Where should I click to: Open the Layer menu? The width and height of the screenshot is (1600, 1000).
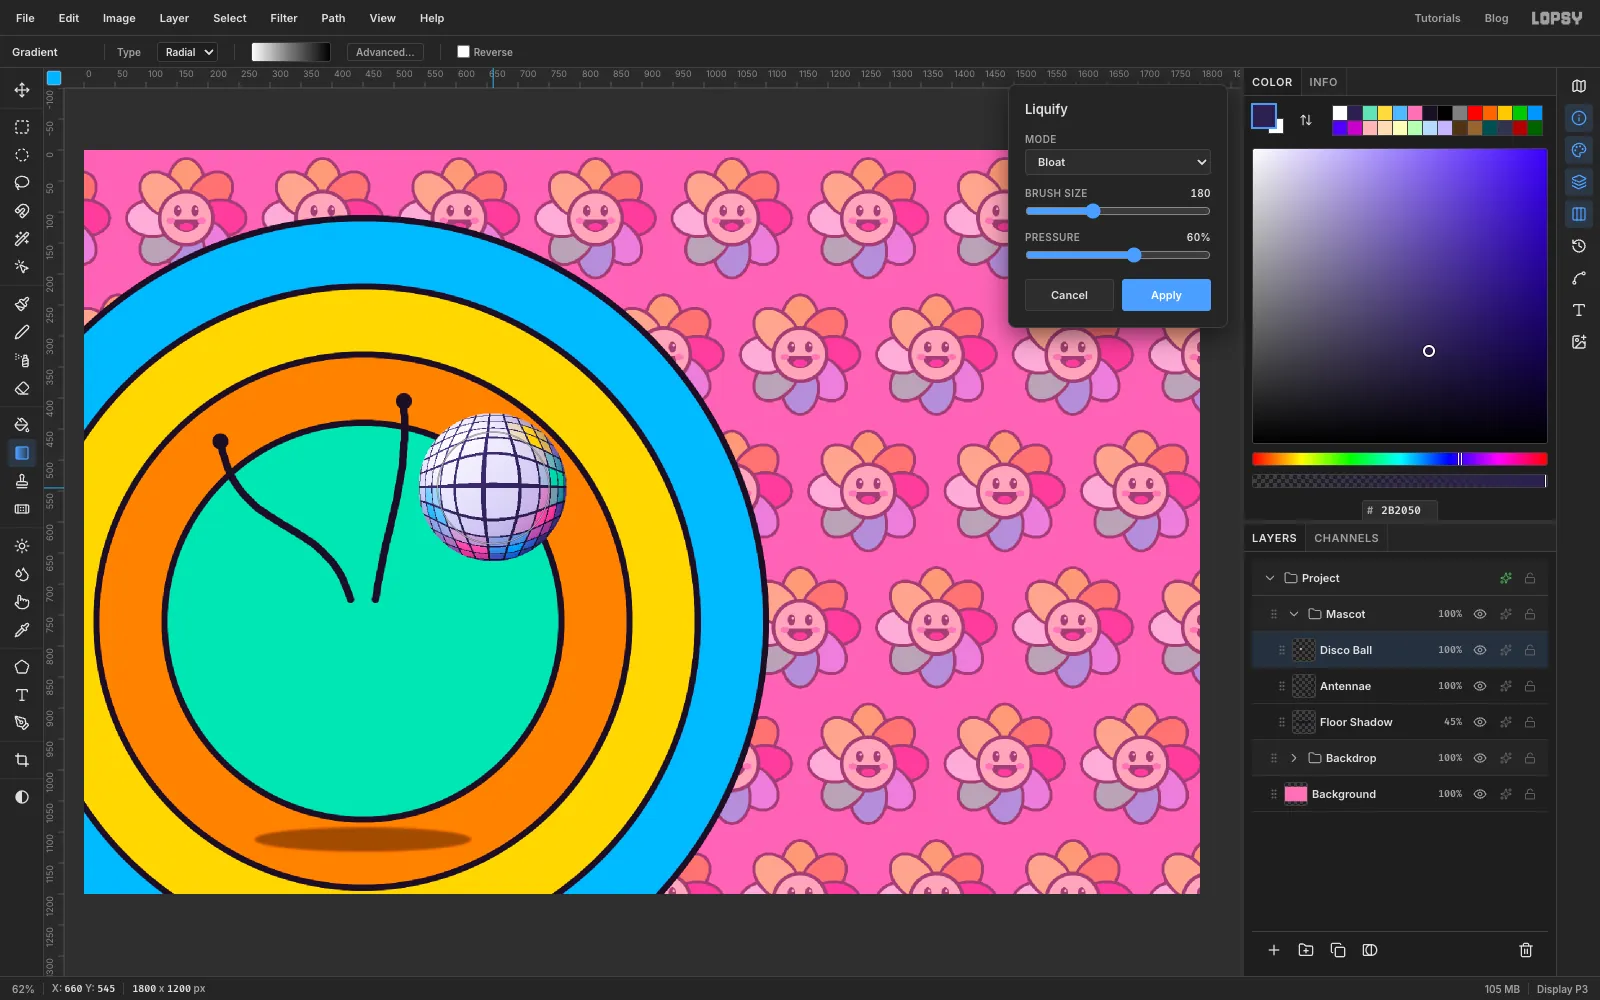click(174, 18)
